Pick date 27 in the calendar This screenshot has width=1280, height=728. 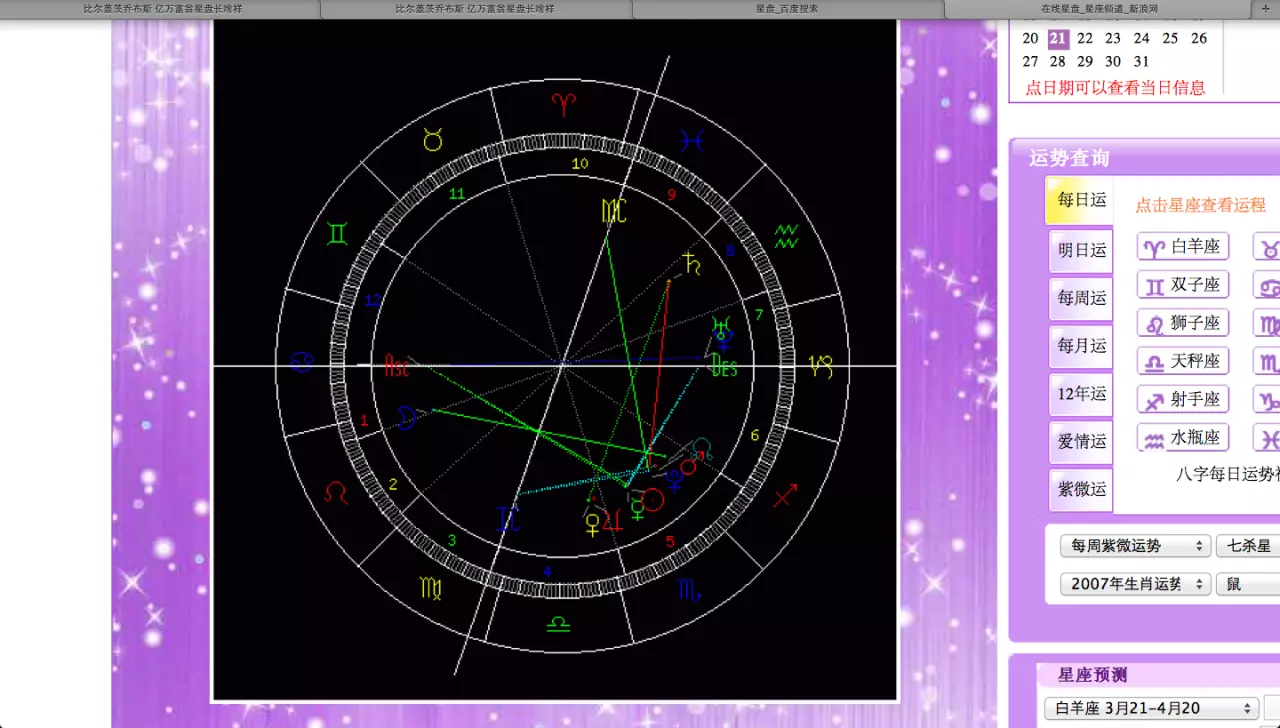point(1030,61)
